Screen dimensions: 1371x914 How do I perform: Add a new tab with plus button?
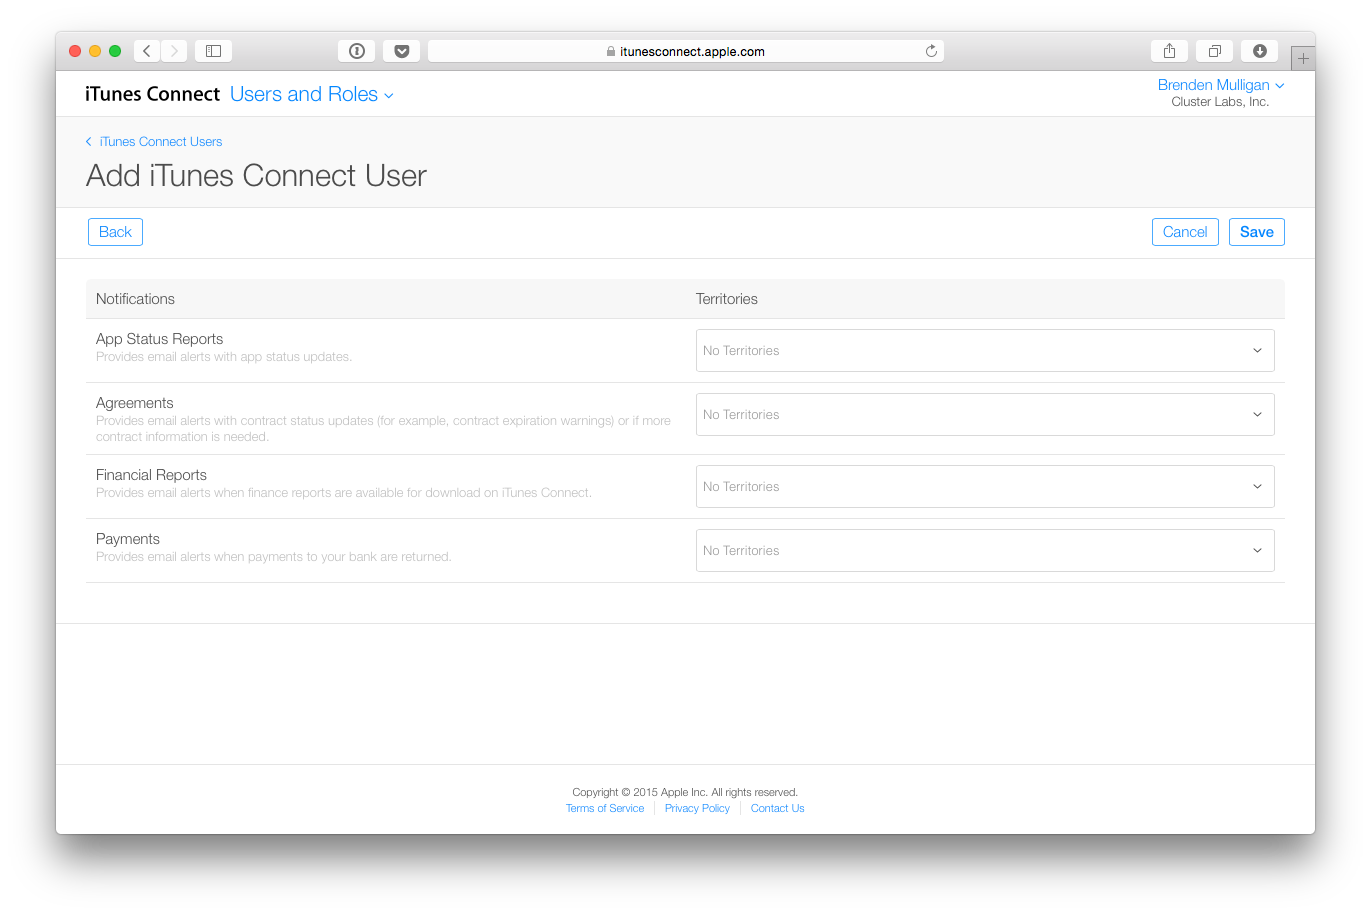[1303, 58]
